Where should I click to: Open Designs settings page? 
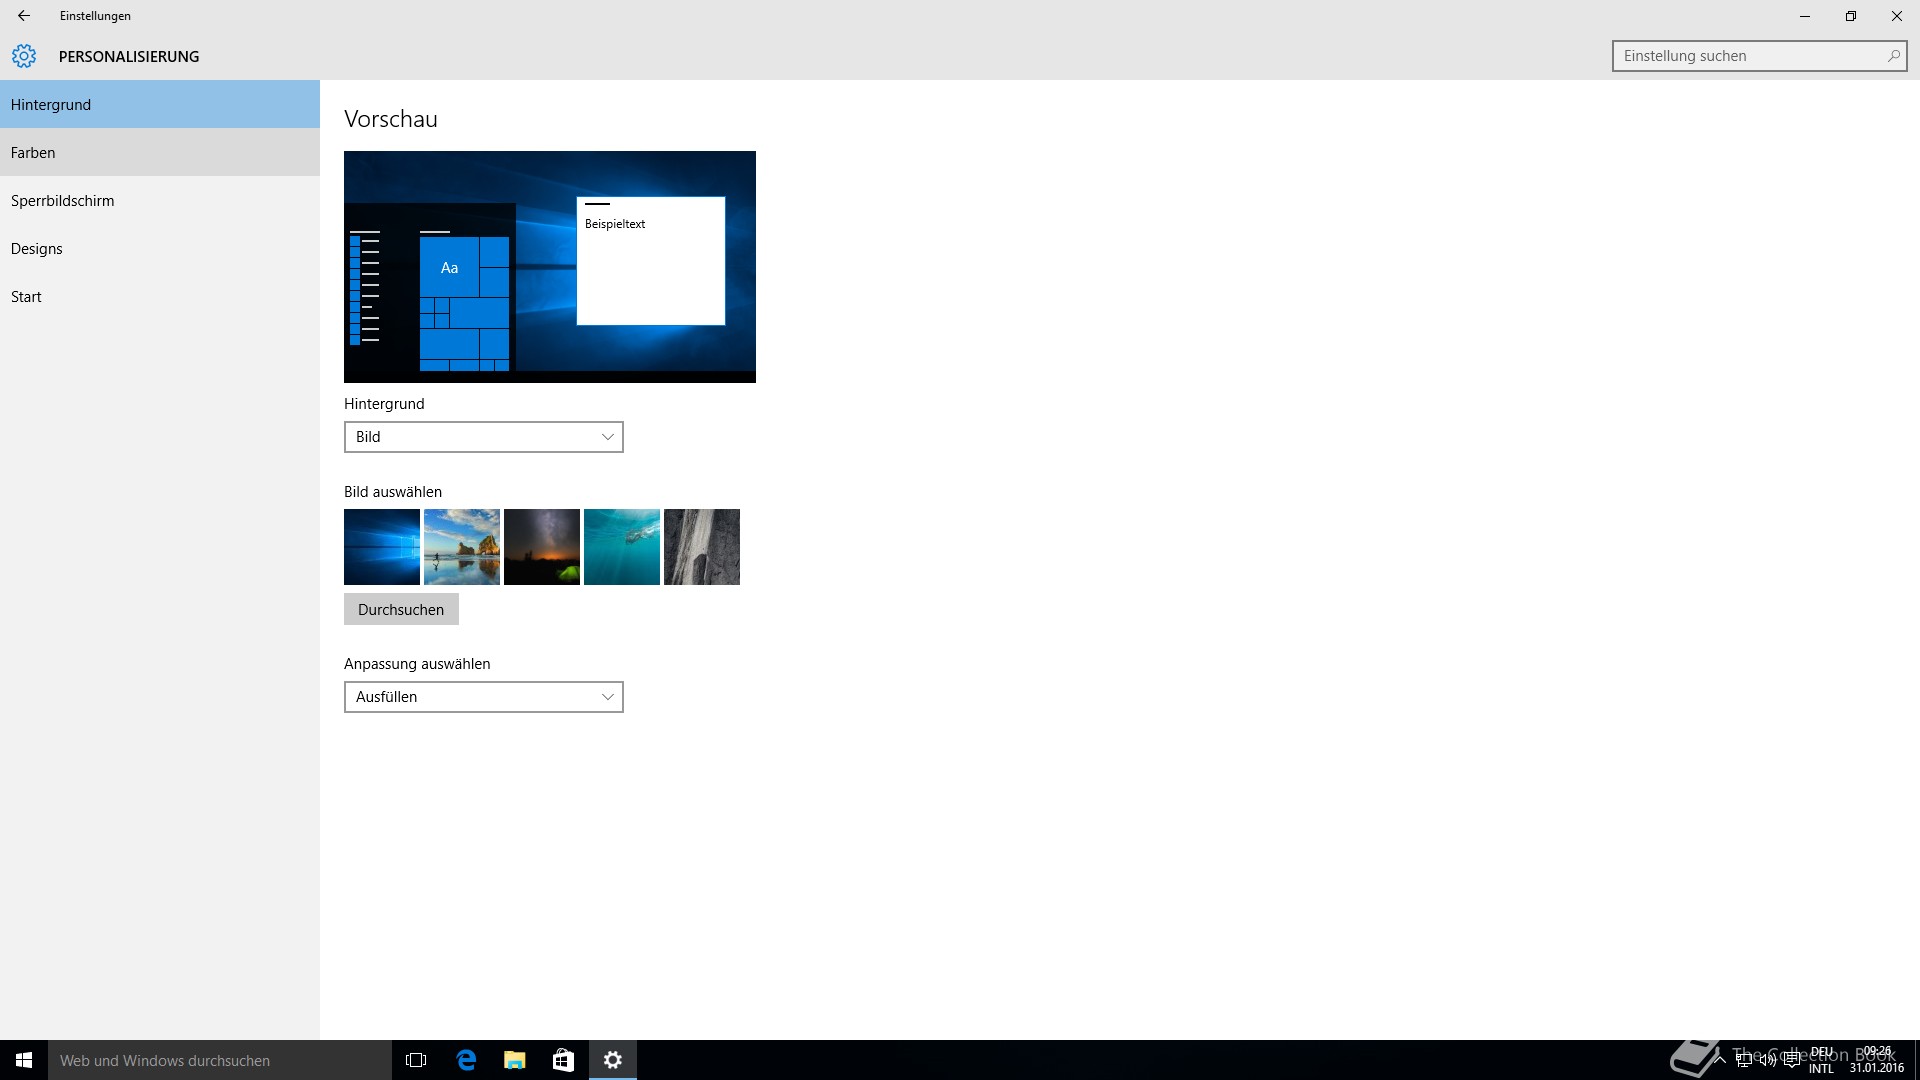click(160, 248)
